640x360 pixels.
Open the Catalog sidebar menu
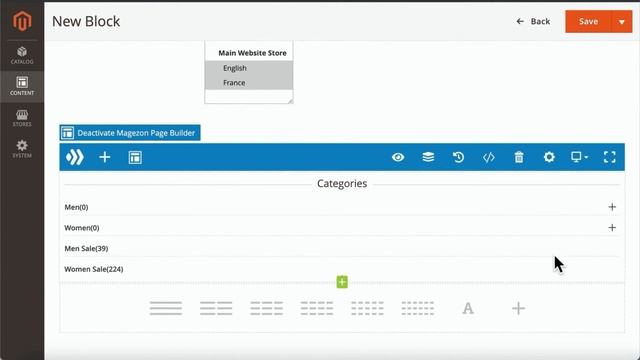[x=22, y=55]
